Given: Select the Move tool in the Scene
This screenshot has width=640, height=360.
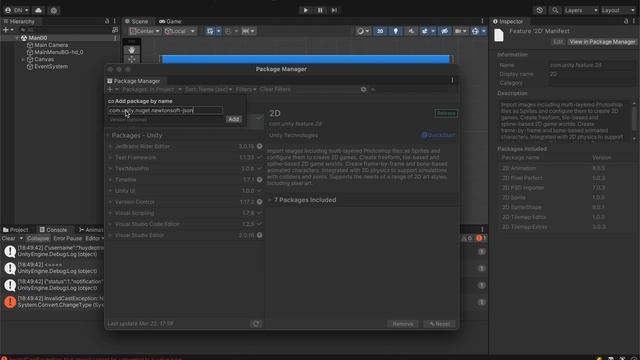Looking at the screenshot, I should tap(131, 60).
